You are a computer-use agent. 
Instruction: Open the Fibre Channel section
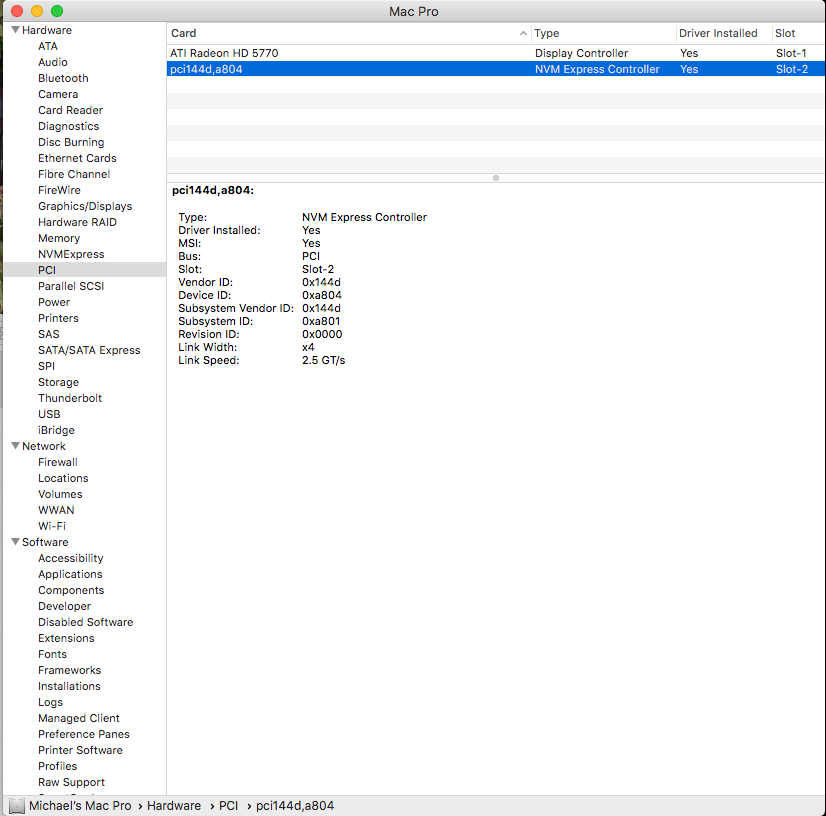click(x=74, y=174)
